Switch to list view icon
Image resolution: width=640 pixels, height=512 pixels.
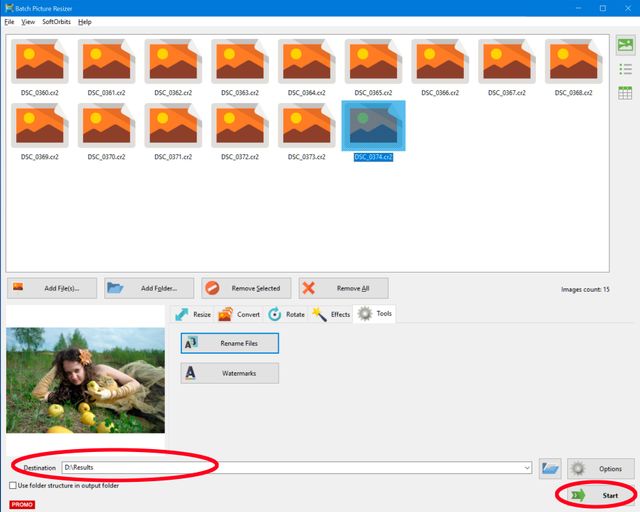tap(625, 69)
